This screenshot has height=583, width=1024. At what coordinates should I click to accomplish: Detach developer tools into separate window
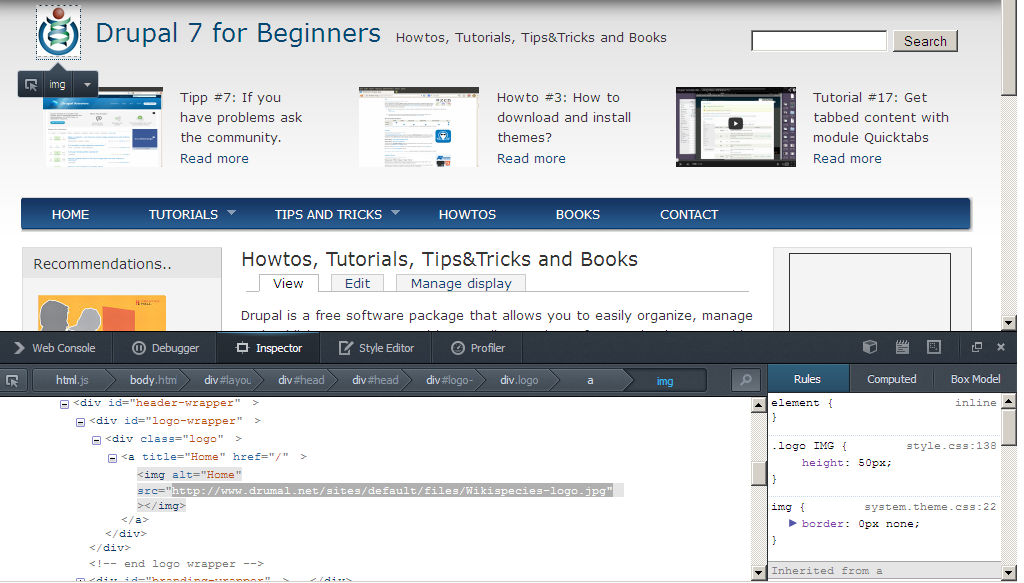(977, 347)
